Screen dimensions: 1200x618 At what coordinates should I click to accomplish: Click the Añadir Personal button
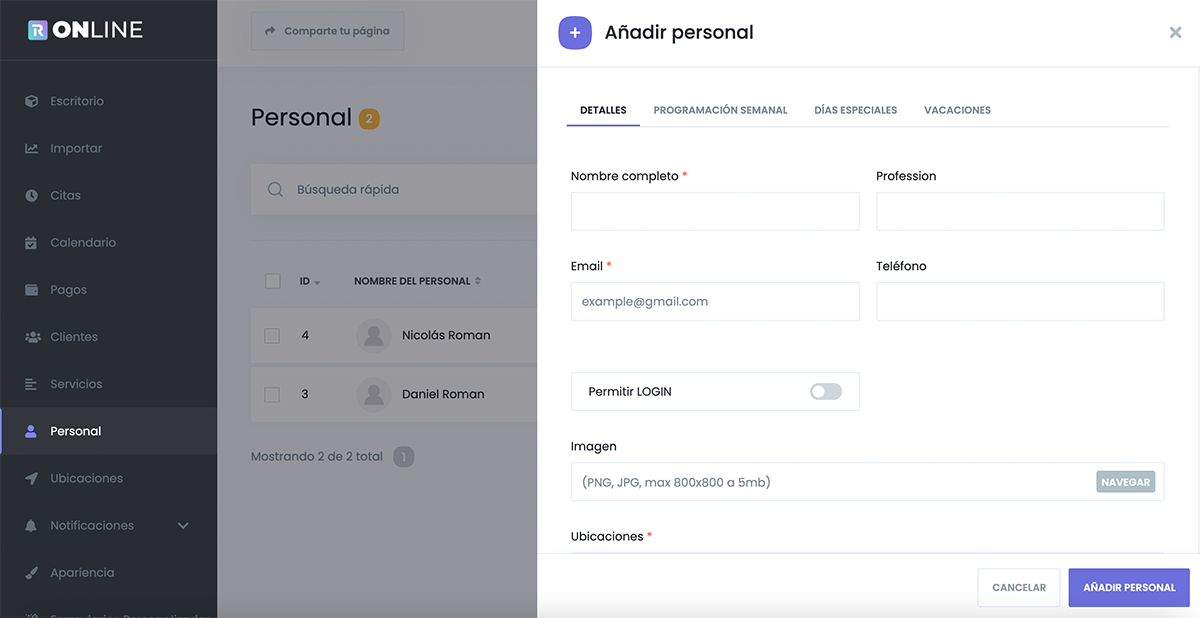point(1129,588)
